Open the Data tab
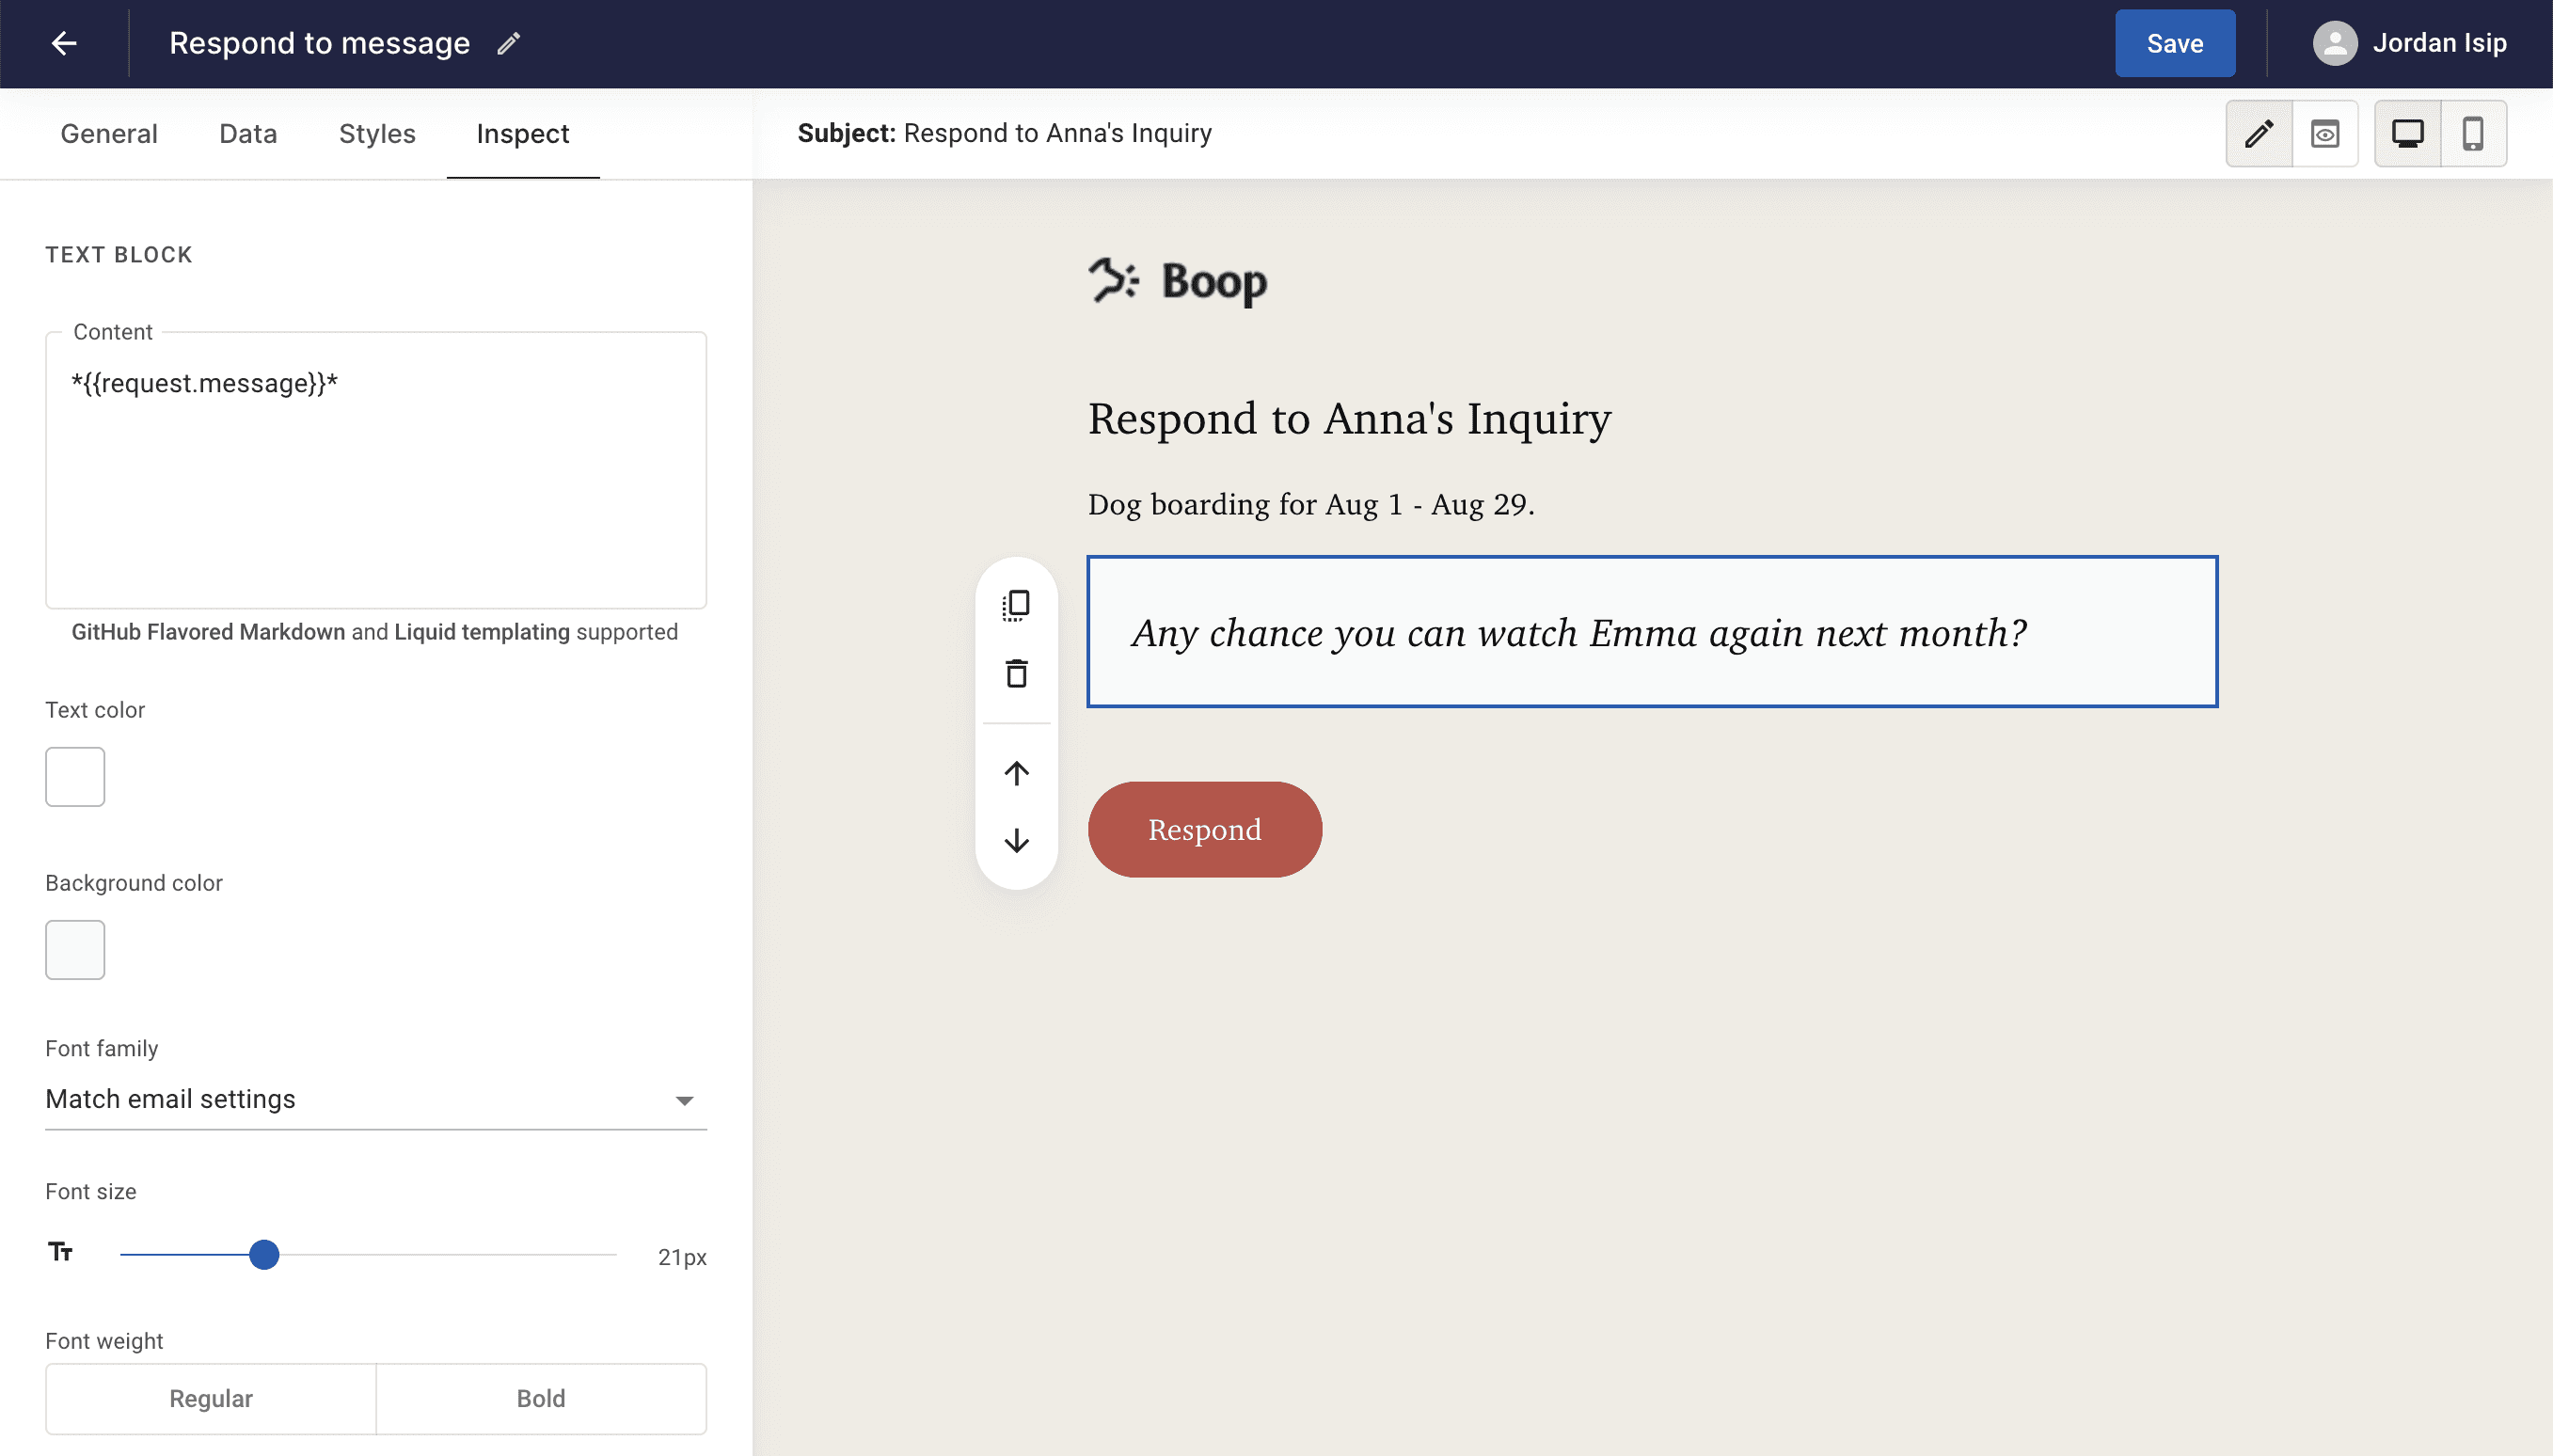This screenshot has height=1456, width=2553. coord(247,133)
